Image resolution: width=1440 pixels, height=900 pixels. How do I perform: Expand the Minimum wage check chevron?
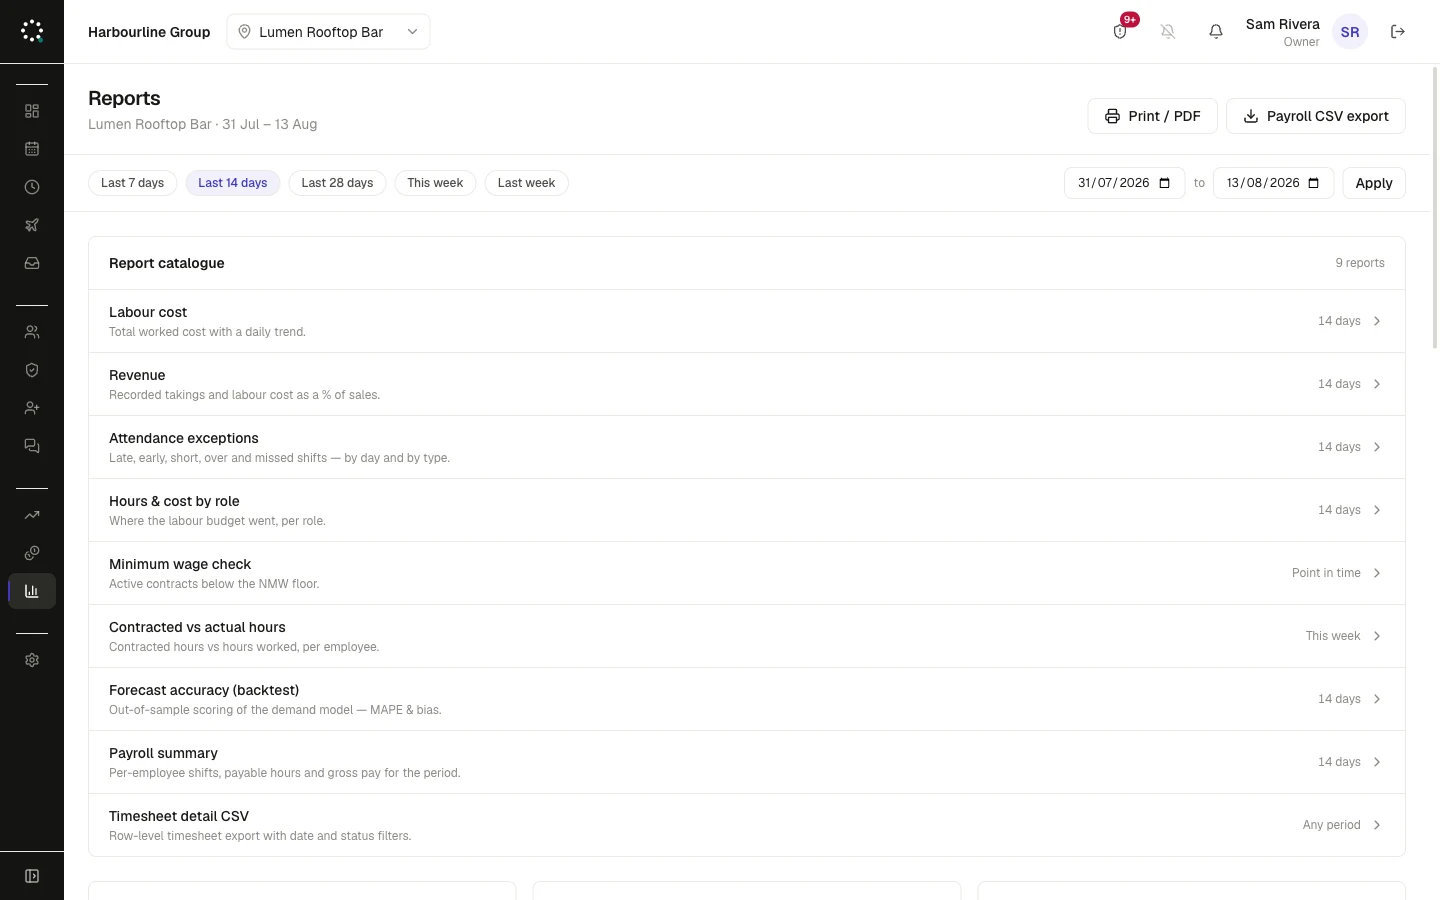[1377, 573]
